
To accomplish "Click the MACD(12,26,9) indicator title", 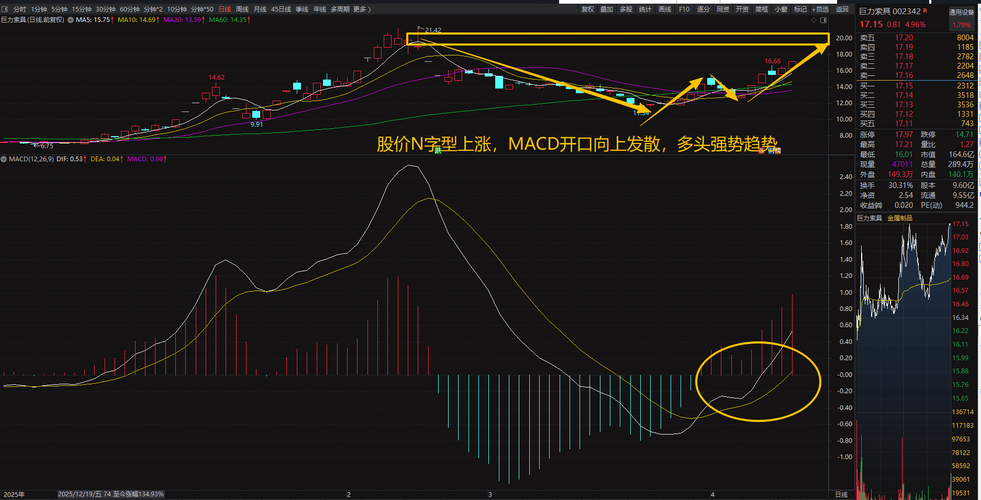I will tap(31, 160).
